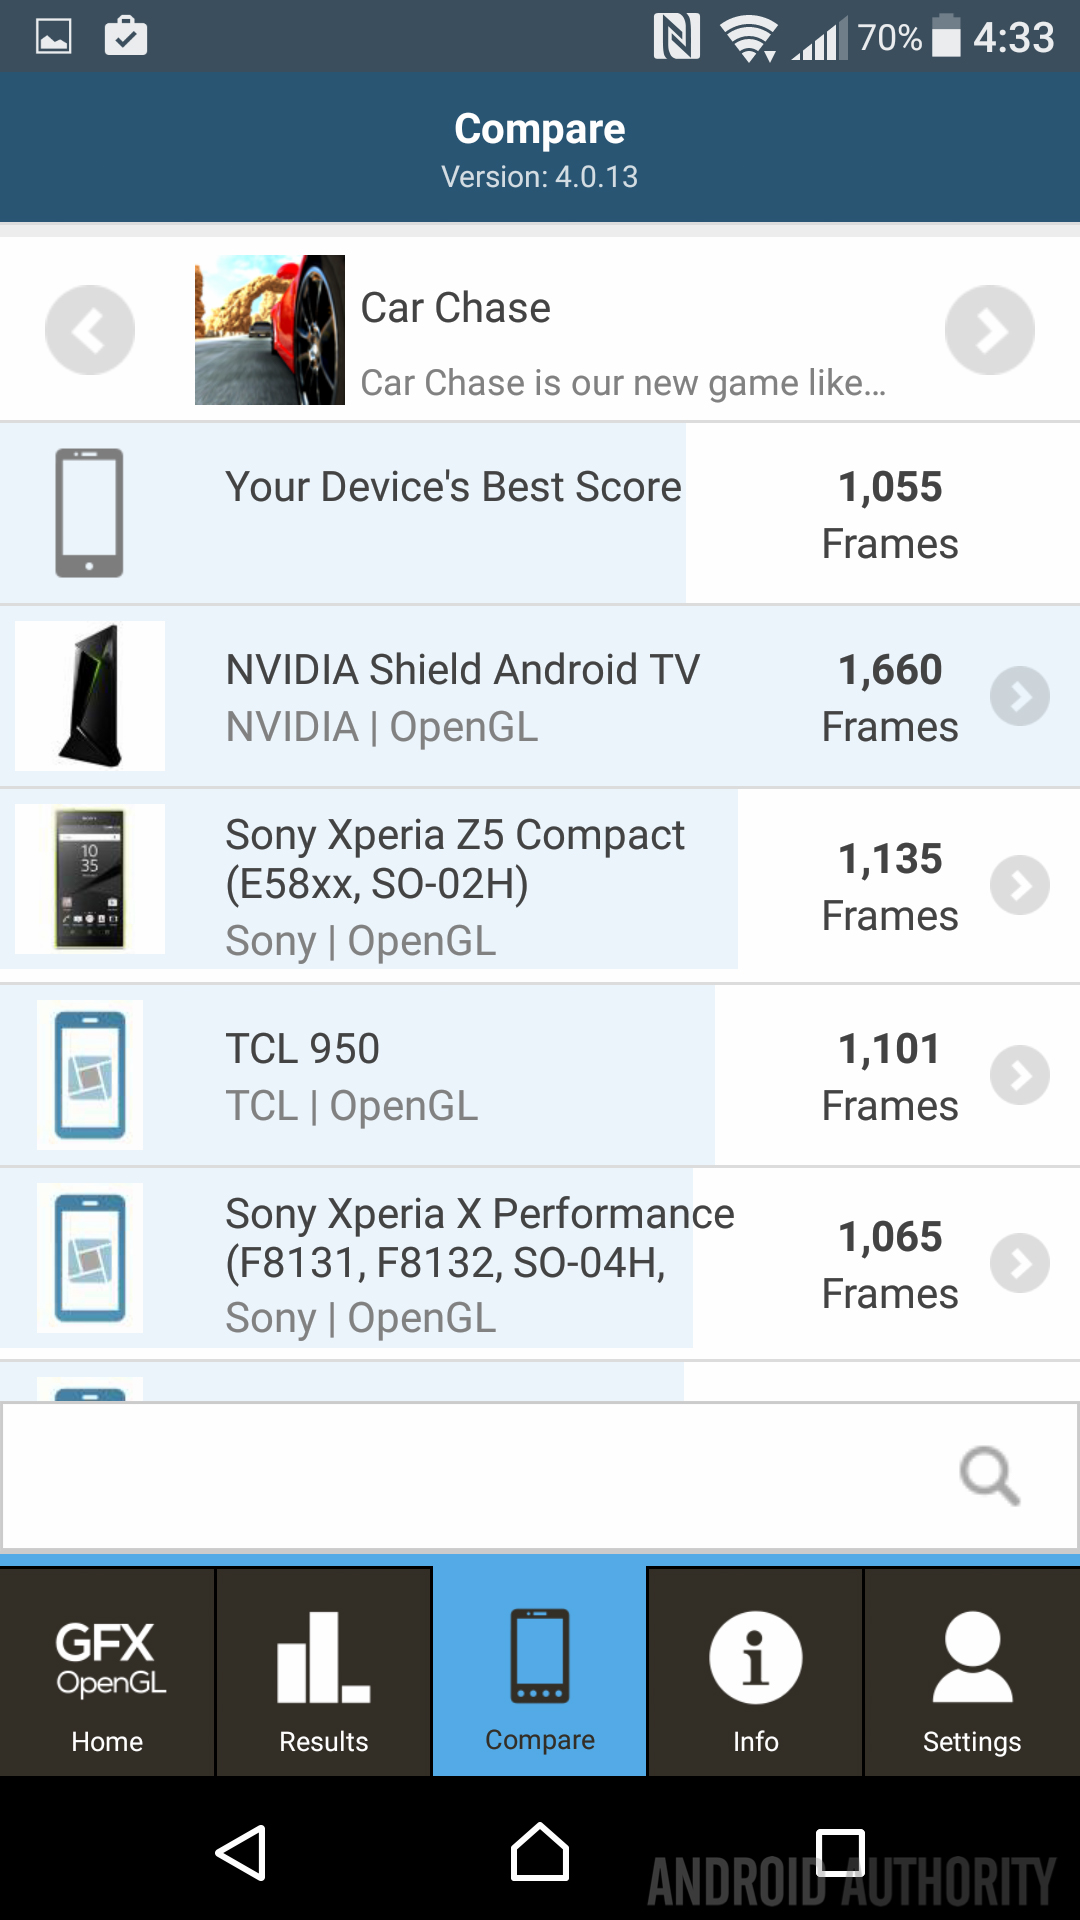Tap the TCL 950 placeholder phone icon
Image resolution: width=1080 pixels, height=1920 pixels.
(90, 1075)
